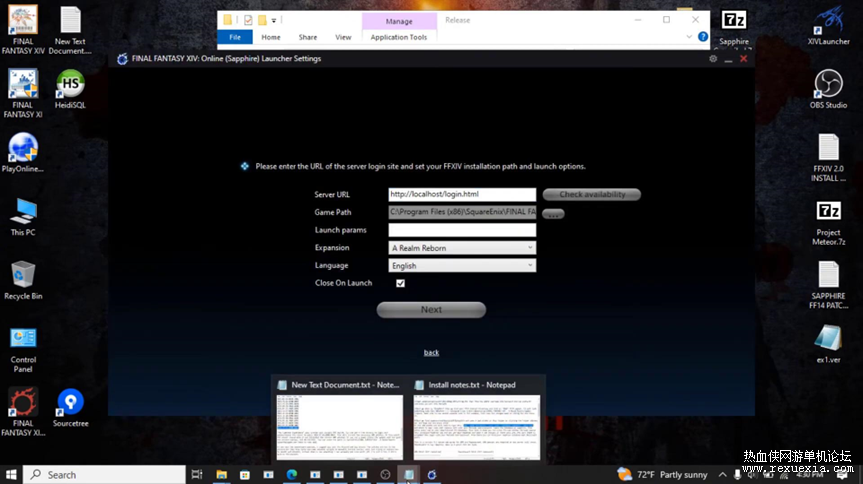The width and height of the screenshot is (863, 484).
Task: Open Task View on the taskbar
Action: point(196,474)
